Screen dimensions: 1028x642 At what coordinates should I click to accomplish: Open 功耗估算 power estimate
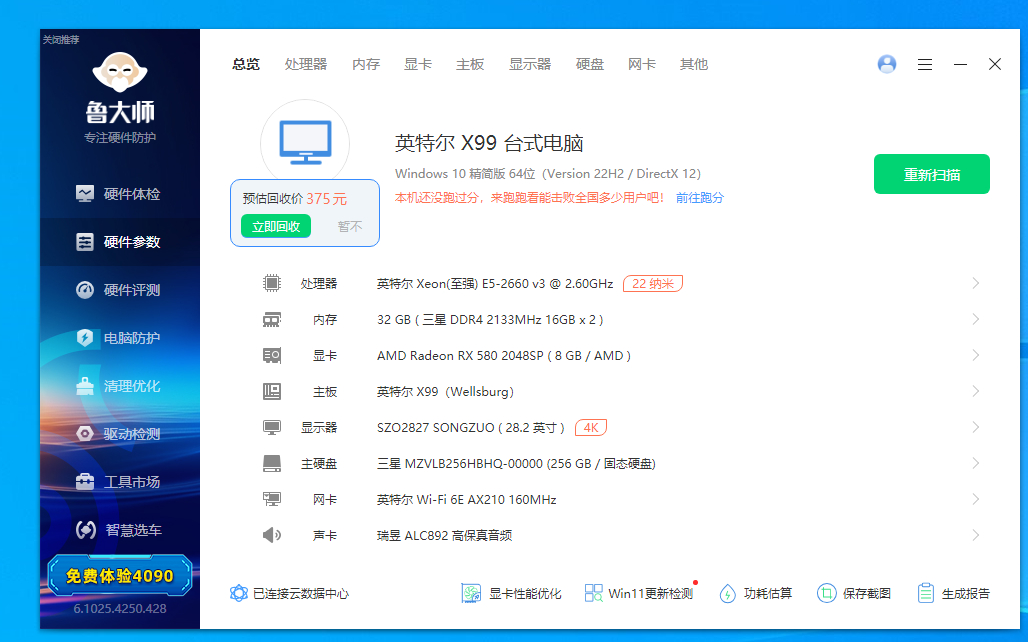click(x=755, y=593)
